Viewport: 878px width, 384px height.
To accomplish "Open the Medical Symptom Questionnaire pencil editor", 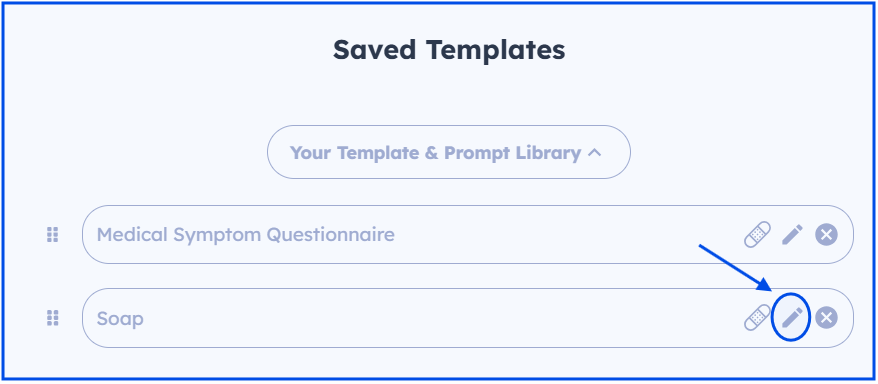I will pos(792,234).
